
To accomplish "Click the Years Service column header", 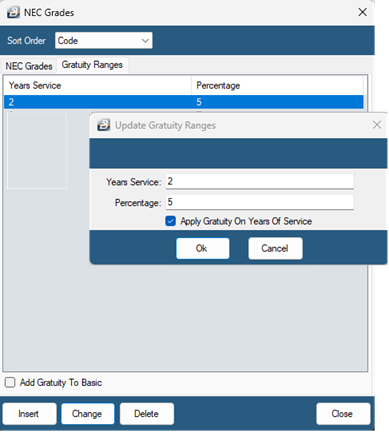I will pyautogui.click(x=97, y=86).
